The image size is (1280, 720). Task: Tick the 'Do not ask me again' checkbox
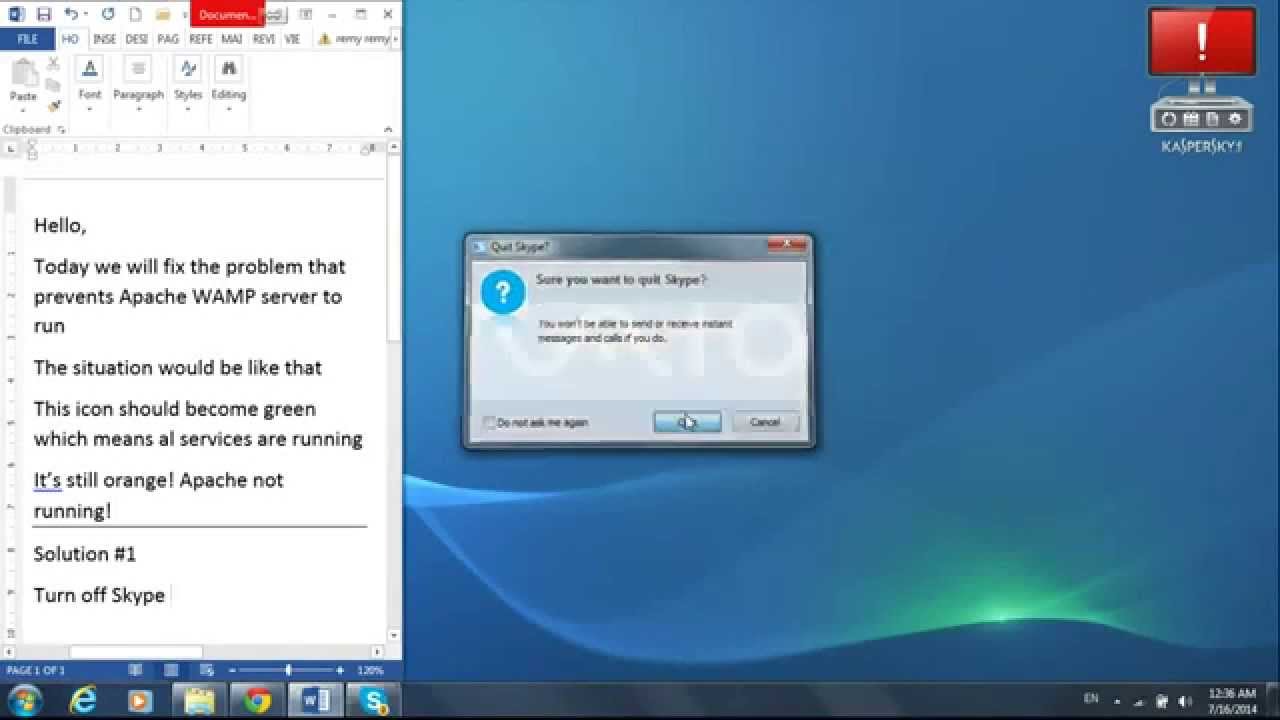pos(489,423)
